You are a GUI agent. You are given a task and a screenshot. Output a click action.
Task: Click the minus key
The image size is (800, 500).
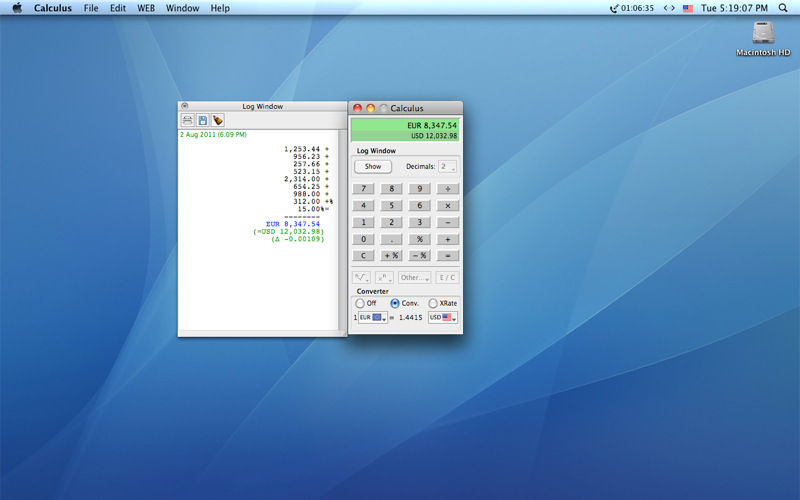coord(447,222)
